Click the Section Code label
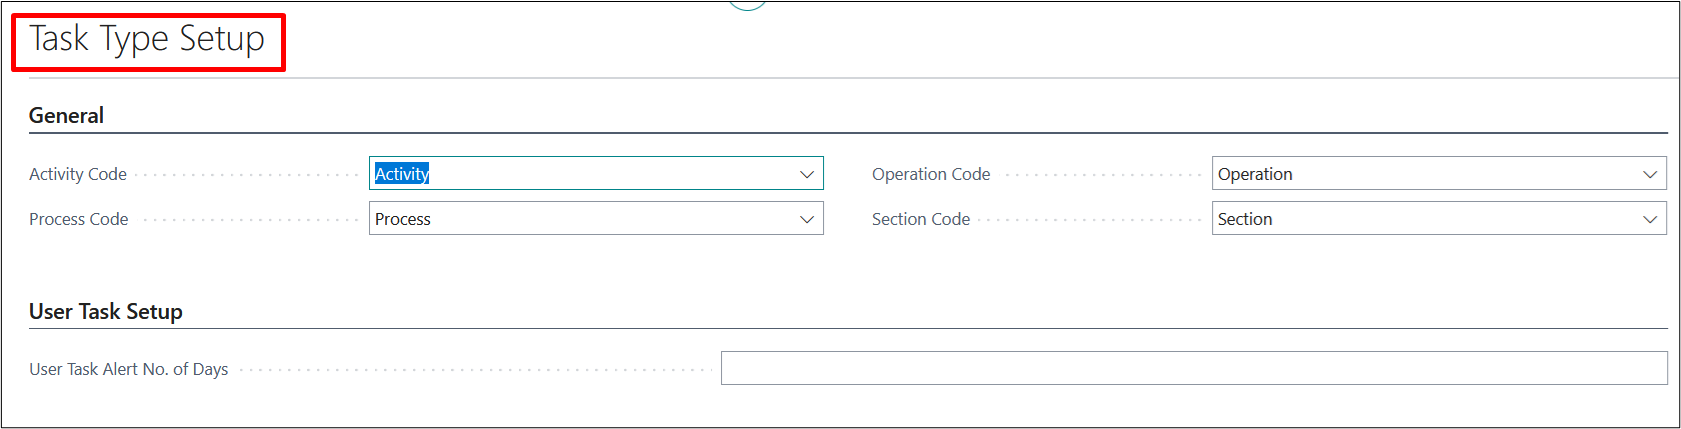Screen dimensions: 1681x429 [921, 219]
